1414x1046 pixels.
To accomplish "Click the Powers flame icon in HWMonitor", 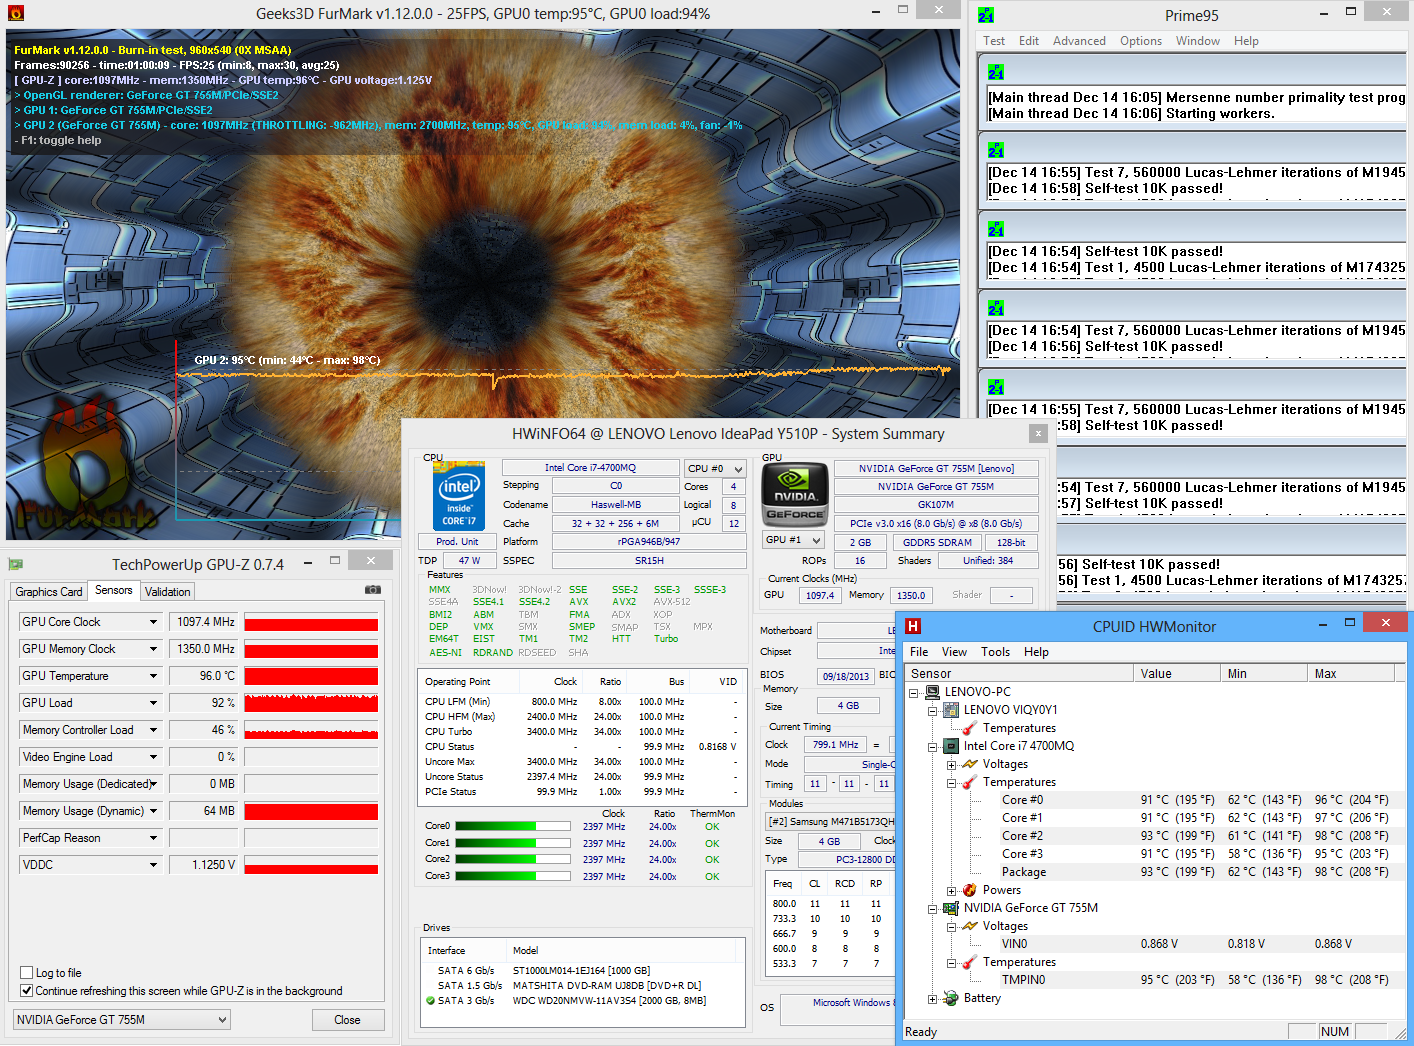I will pos(969,890).
